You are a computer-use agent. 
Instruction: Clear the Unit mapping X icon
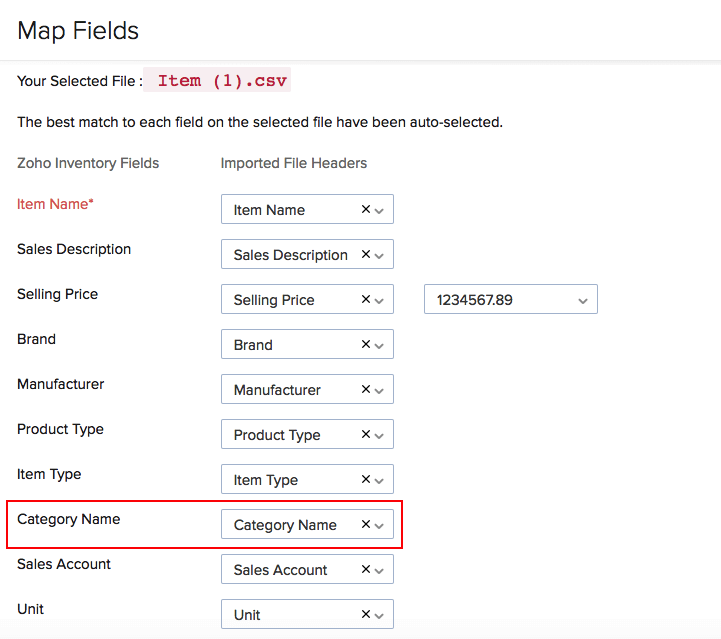[365, 615]
